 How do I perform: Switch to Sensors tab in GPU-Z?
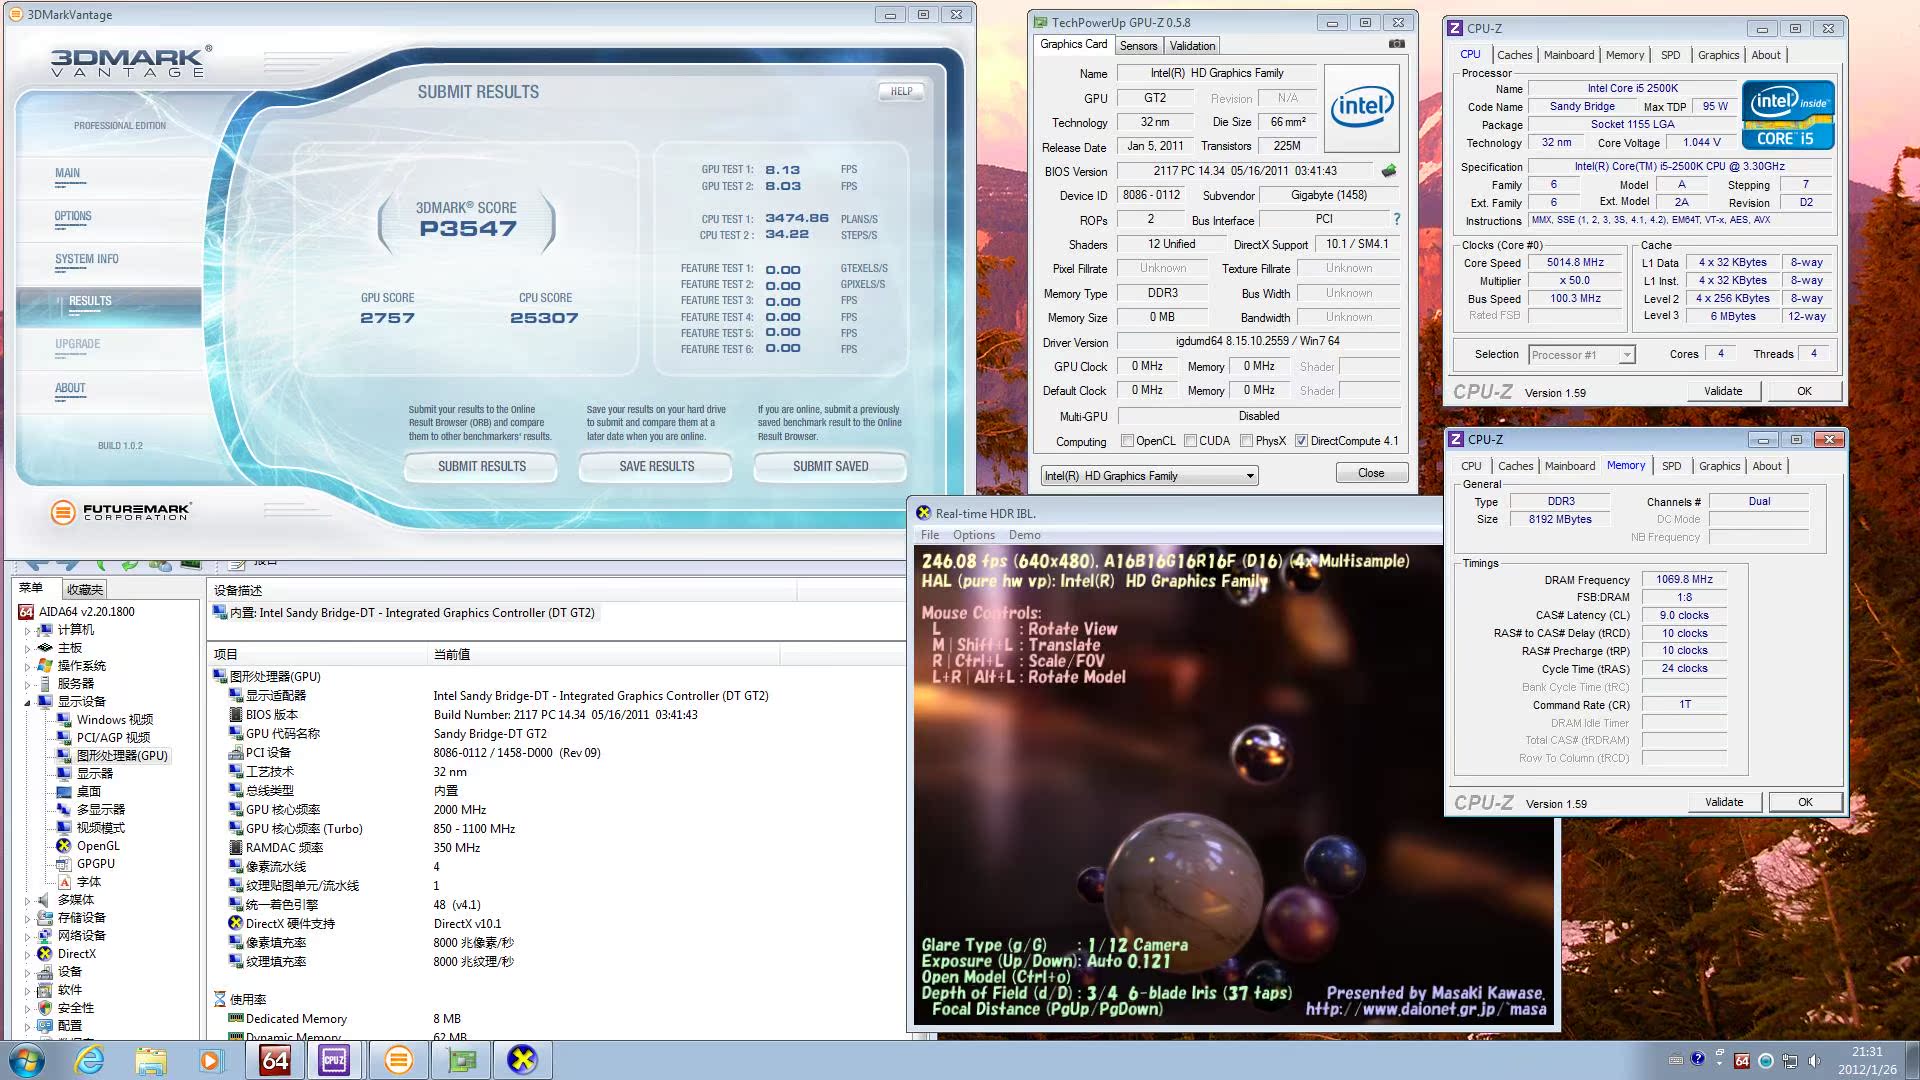click(x=1138, y=46)
